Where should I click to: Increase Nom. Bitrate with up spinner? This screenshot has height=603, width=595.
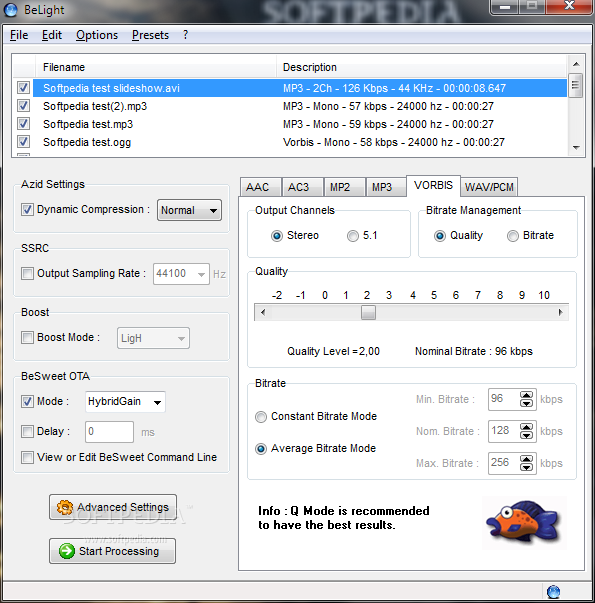click(526, 427)
